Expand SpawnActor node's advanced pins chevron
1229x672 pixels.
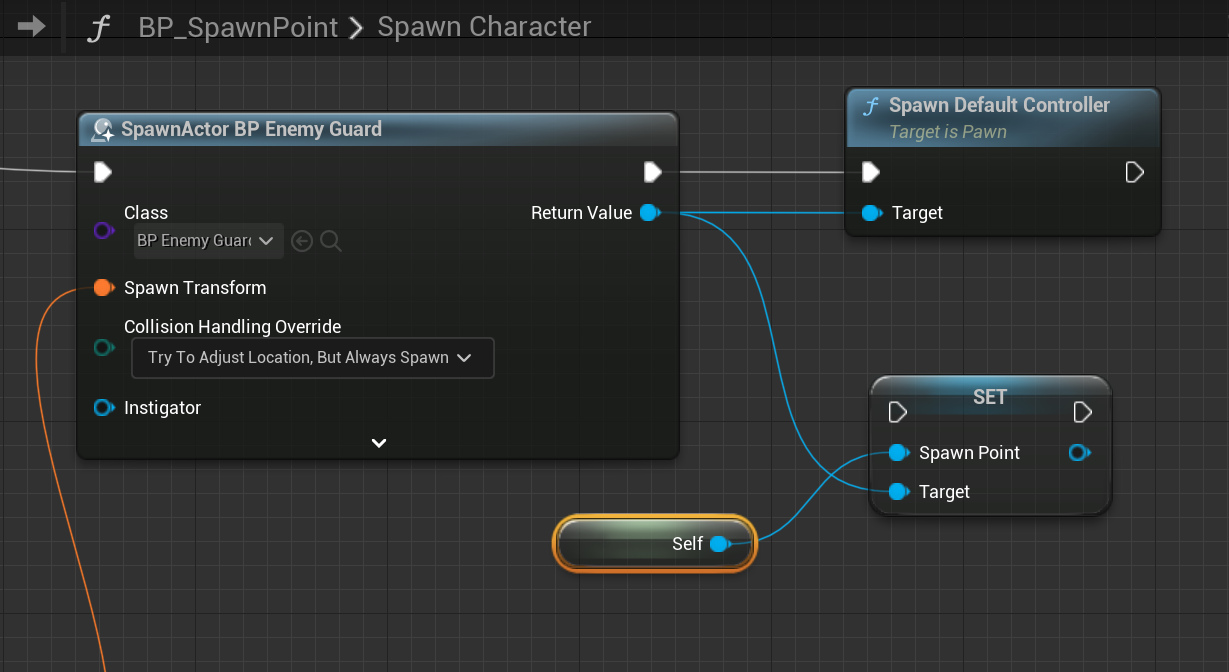(379, 443)
